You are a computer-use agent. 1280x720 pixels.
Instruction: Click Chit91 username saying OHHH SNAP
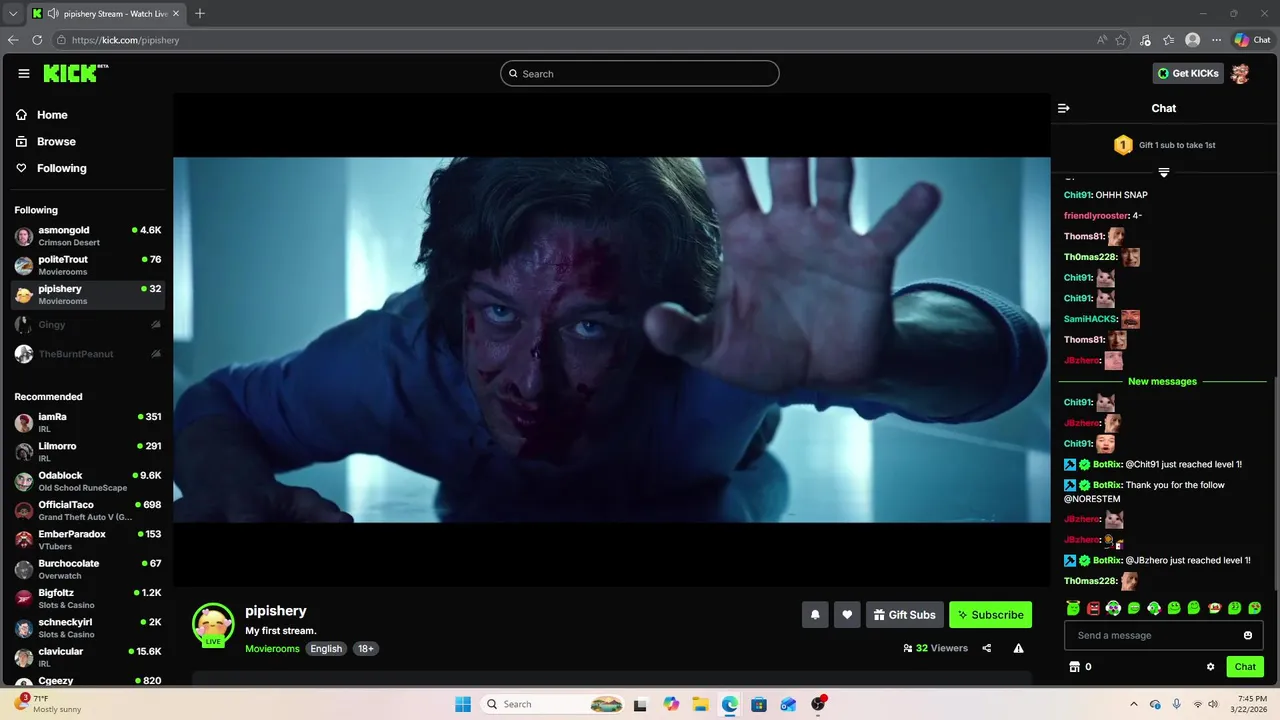click(1077, 195)
